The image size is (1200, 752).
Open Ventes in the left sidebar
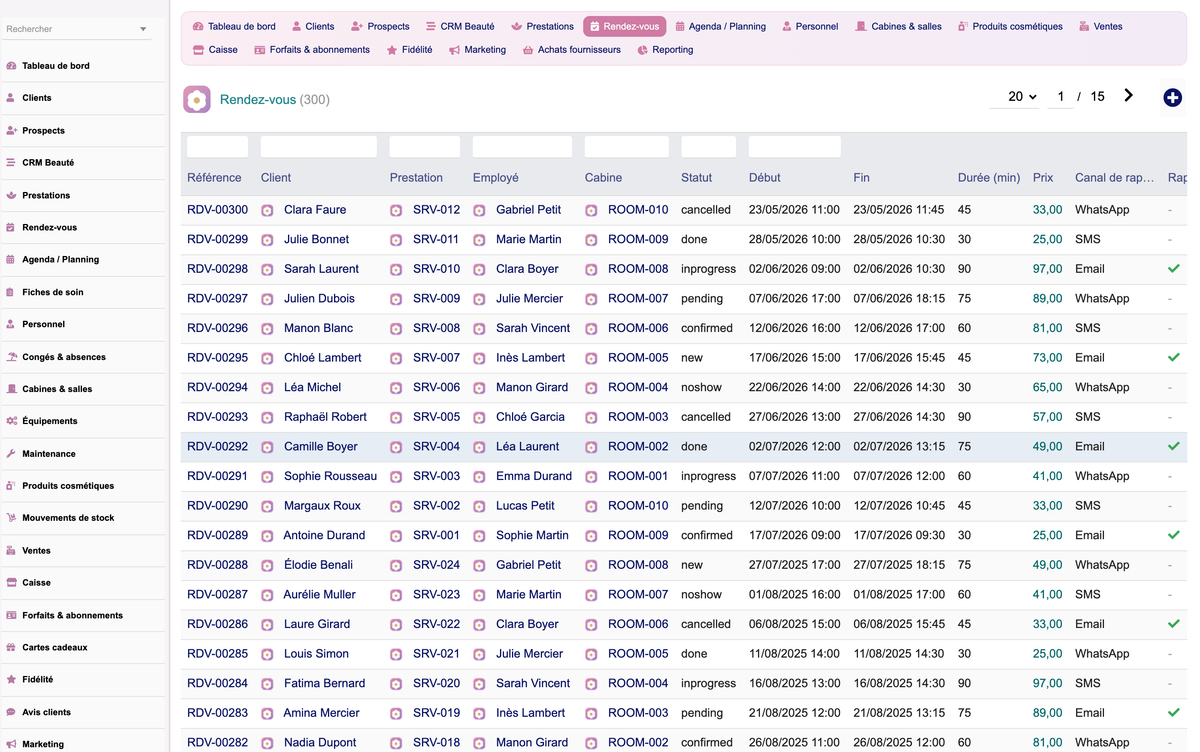(36, 550)
